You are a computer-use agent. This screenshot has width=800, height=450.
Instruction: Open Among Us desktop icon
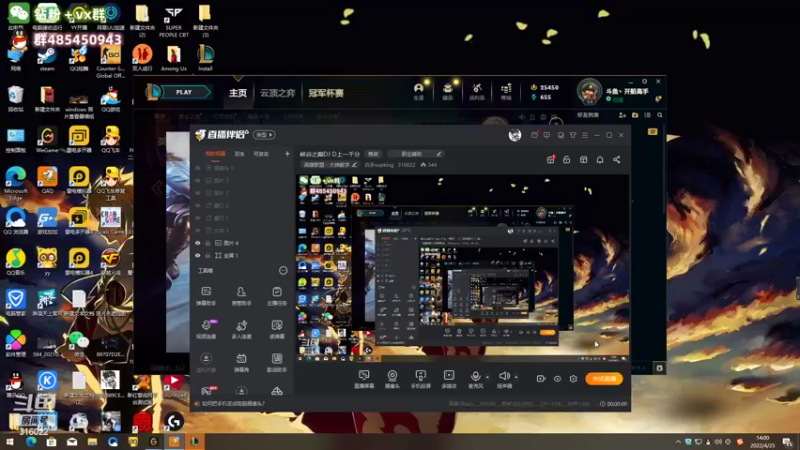point(173,59)
